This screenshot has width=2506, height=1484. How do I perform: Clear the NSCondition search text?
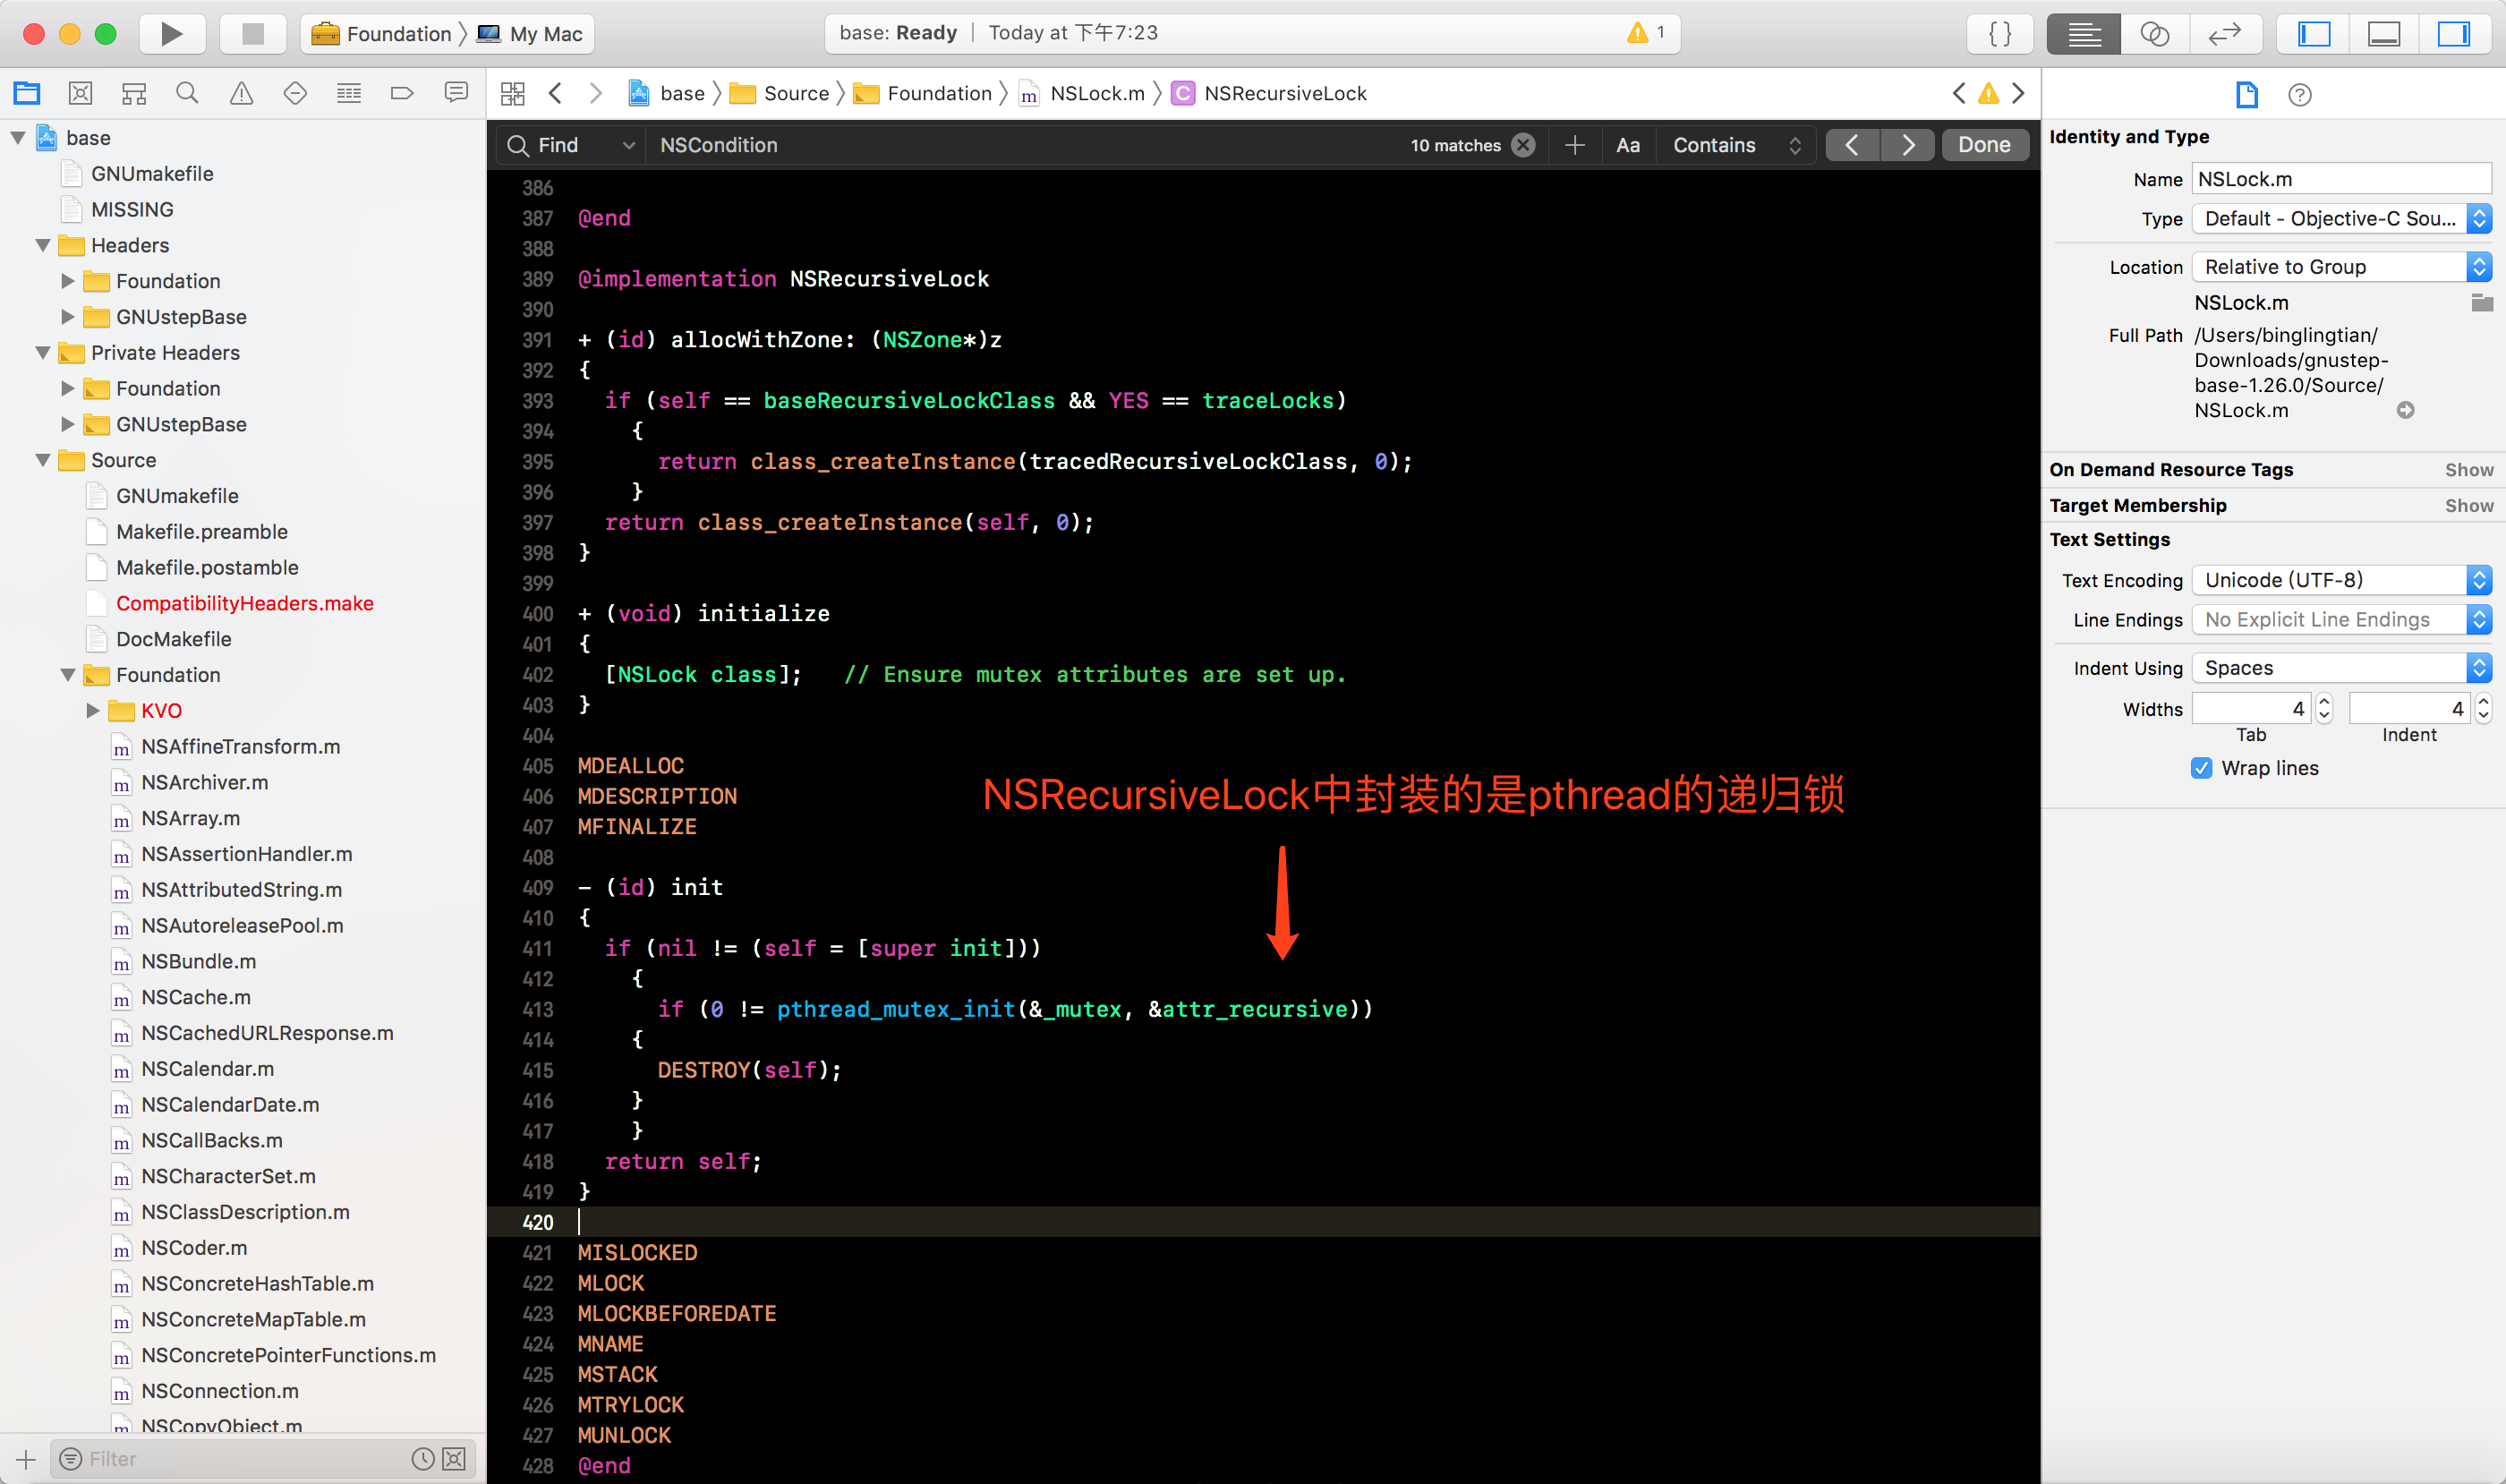1523,145
